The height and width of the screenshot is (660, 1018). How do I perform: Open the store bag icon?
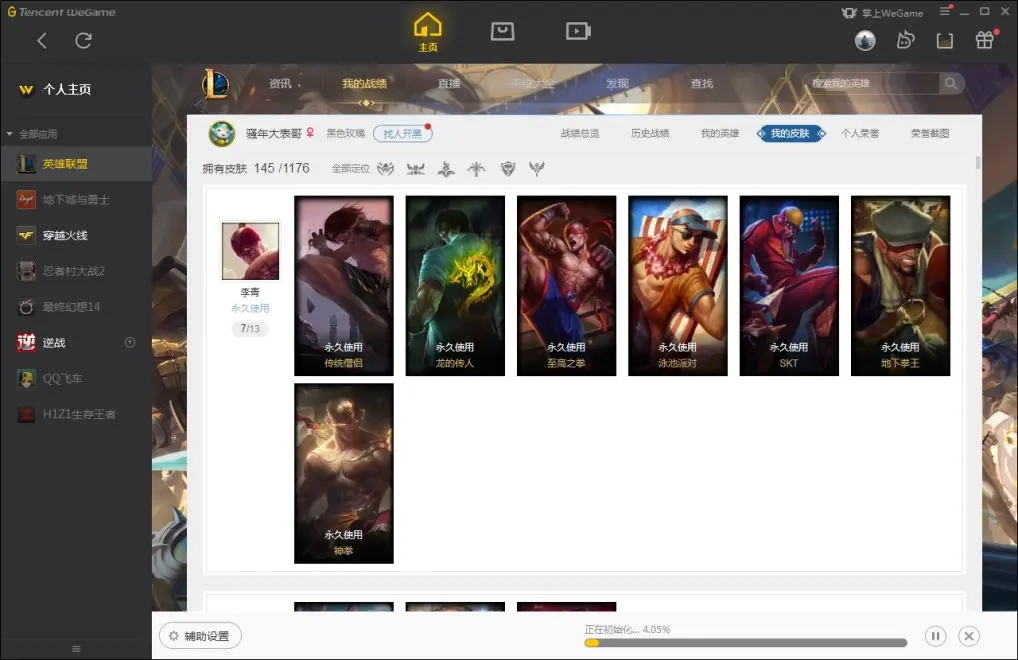503,31
